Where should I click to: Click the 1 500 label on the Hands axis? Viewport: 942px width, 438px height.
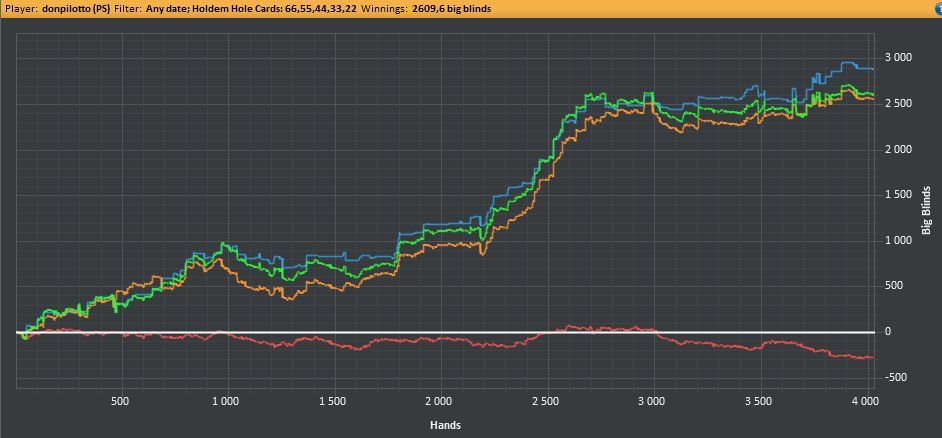[x=333, y=401]
